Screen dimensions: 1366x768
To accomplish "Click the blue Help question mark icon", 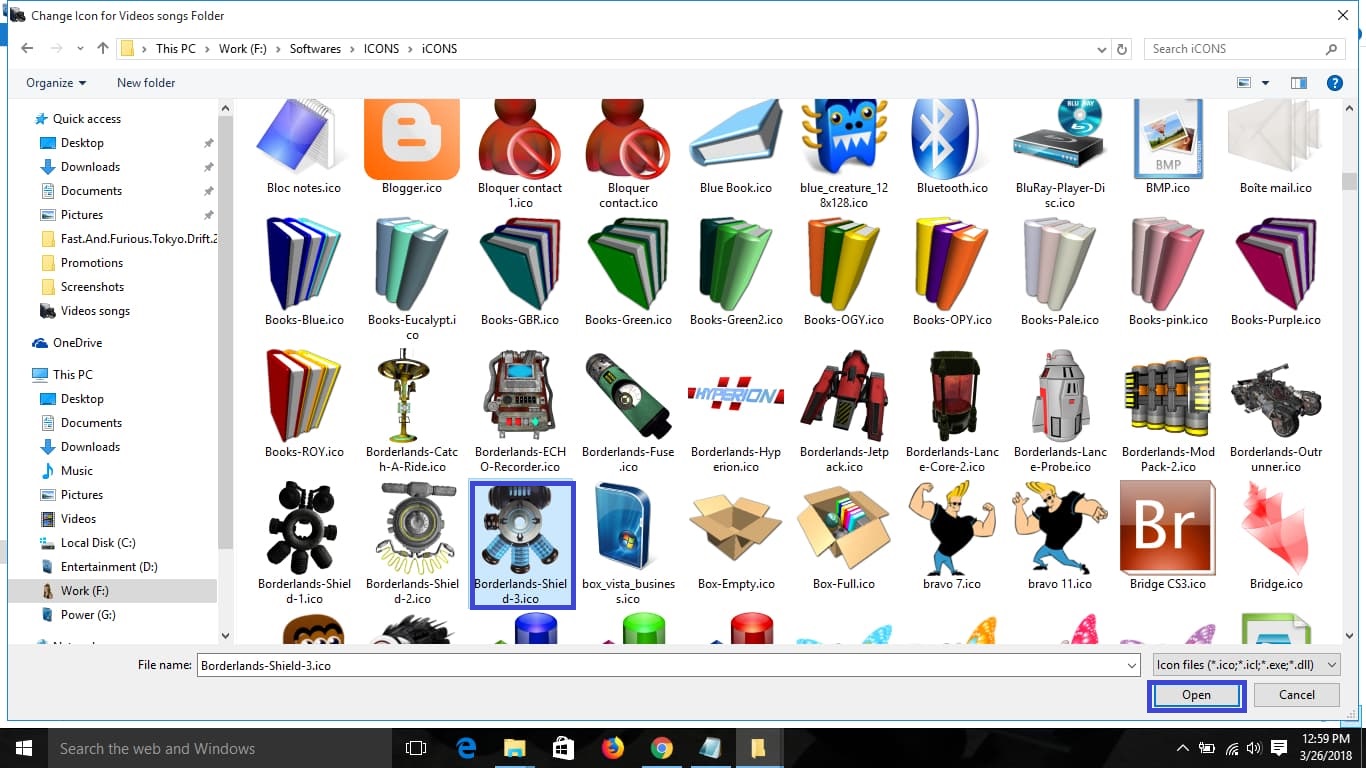I will click(1335, 83).
